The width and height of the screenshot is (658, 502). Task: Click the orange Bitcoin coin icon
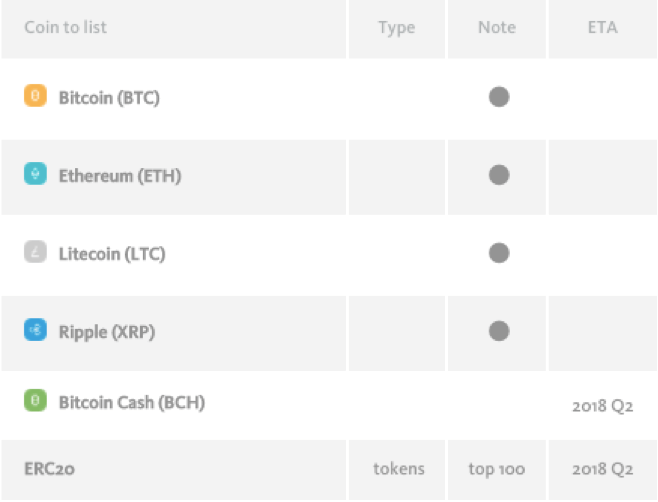[35, 96]
